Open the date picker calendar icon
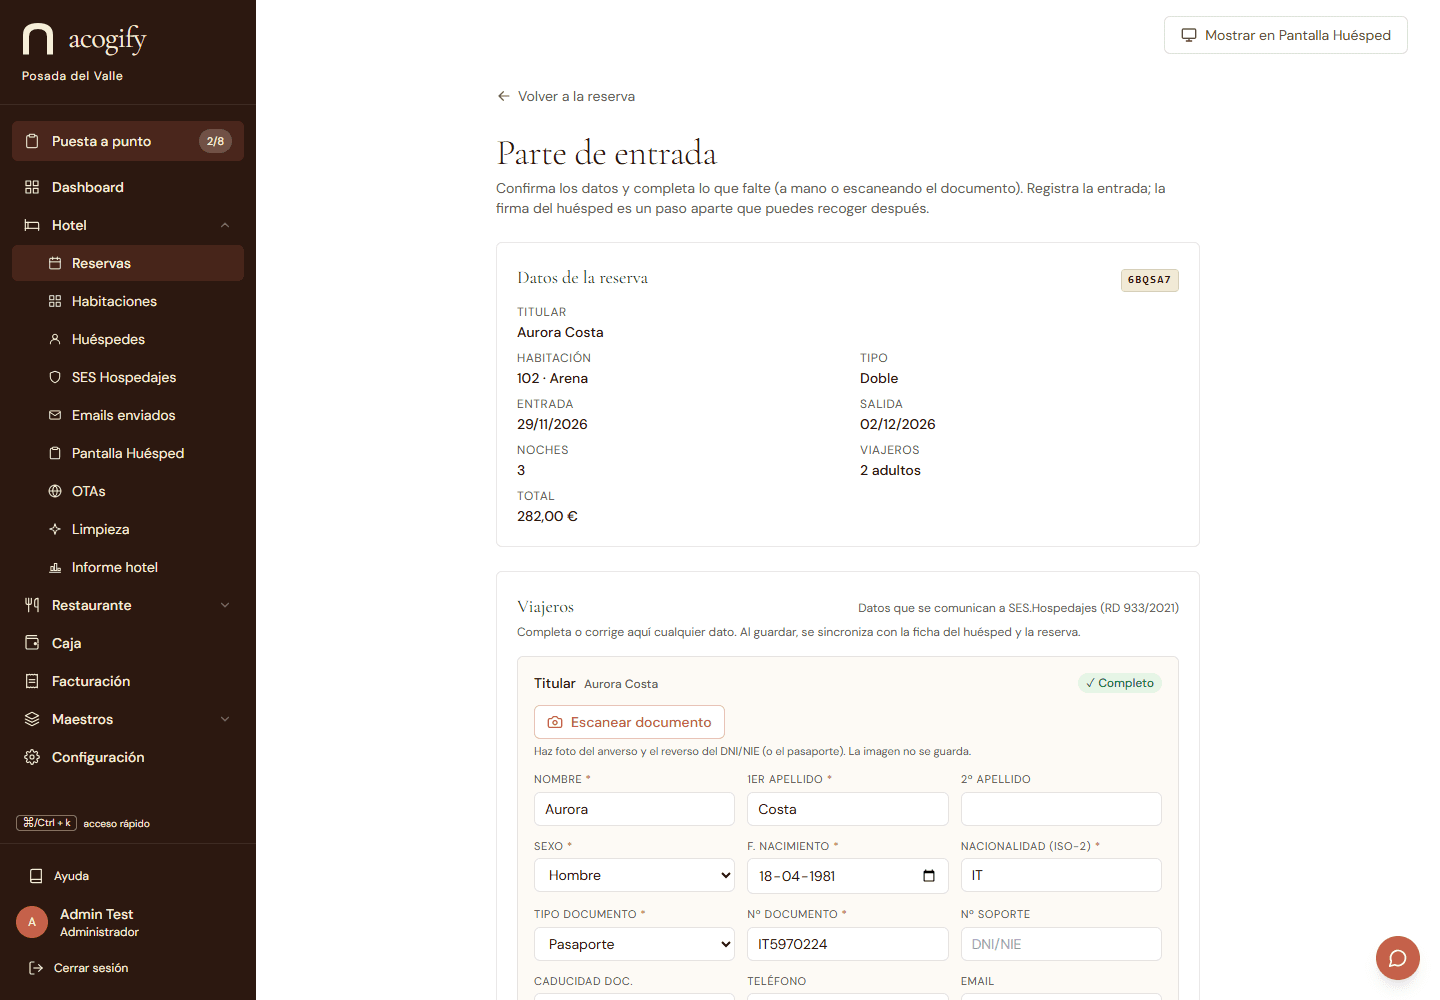 (x=929, y=876)
